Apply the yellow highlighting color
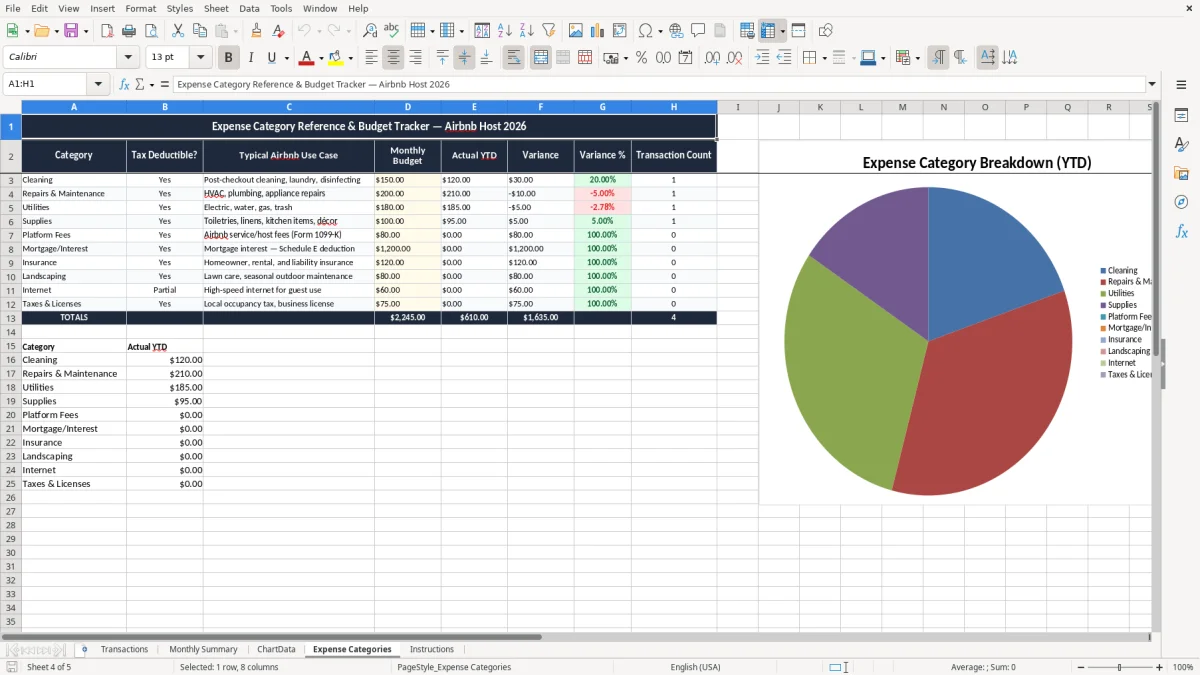This screenshot has width=1200, height=675. pyautogui.click(x=335, y=58)
